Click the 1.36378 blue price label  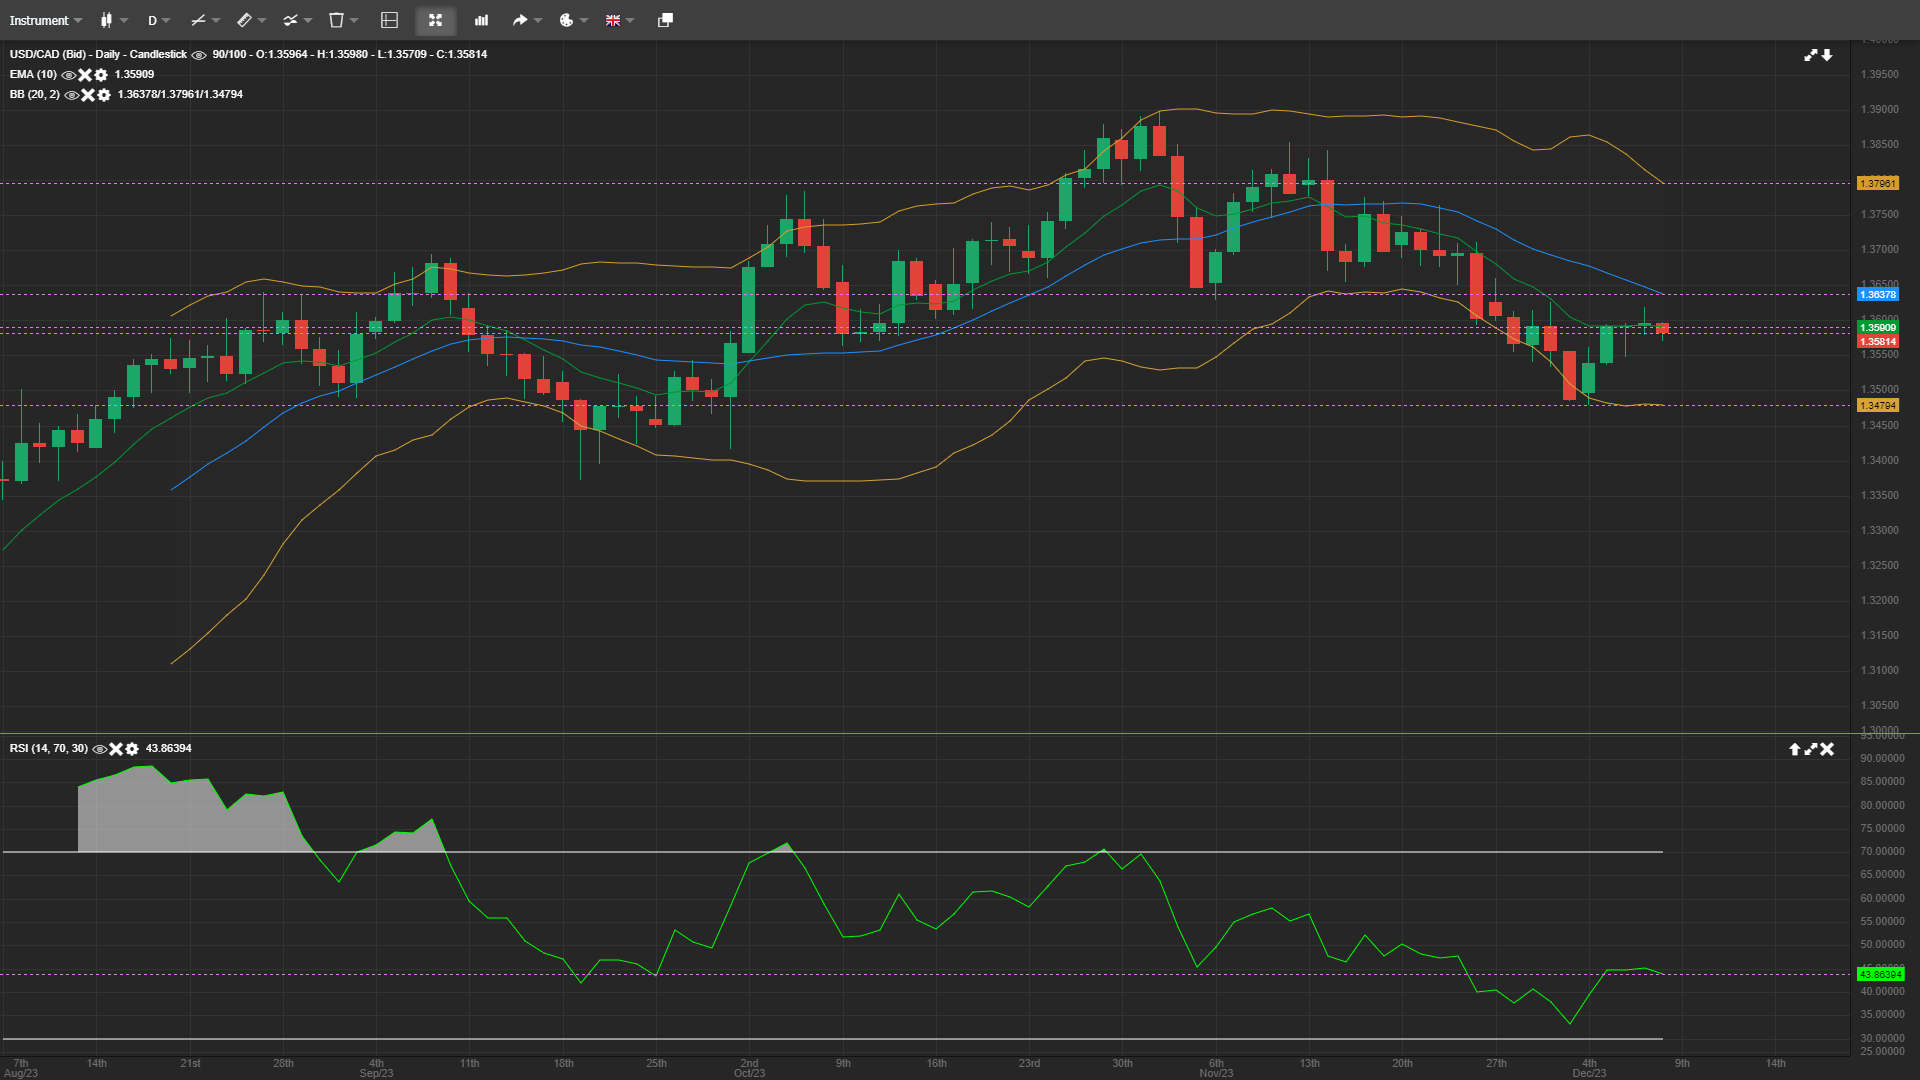pos(1877,294)
